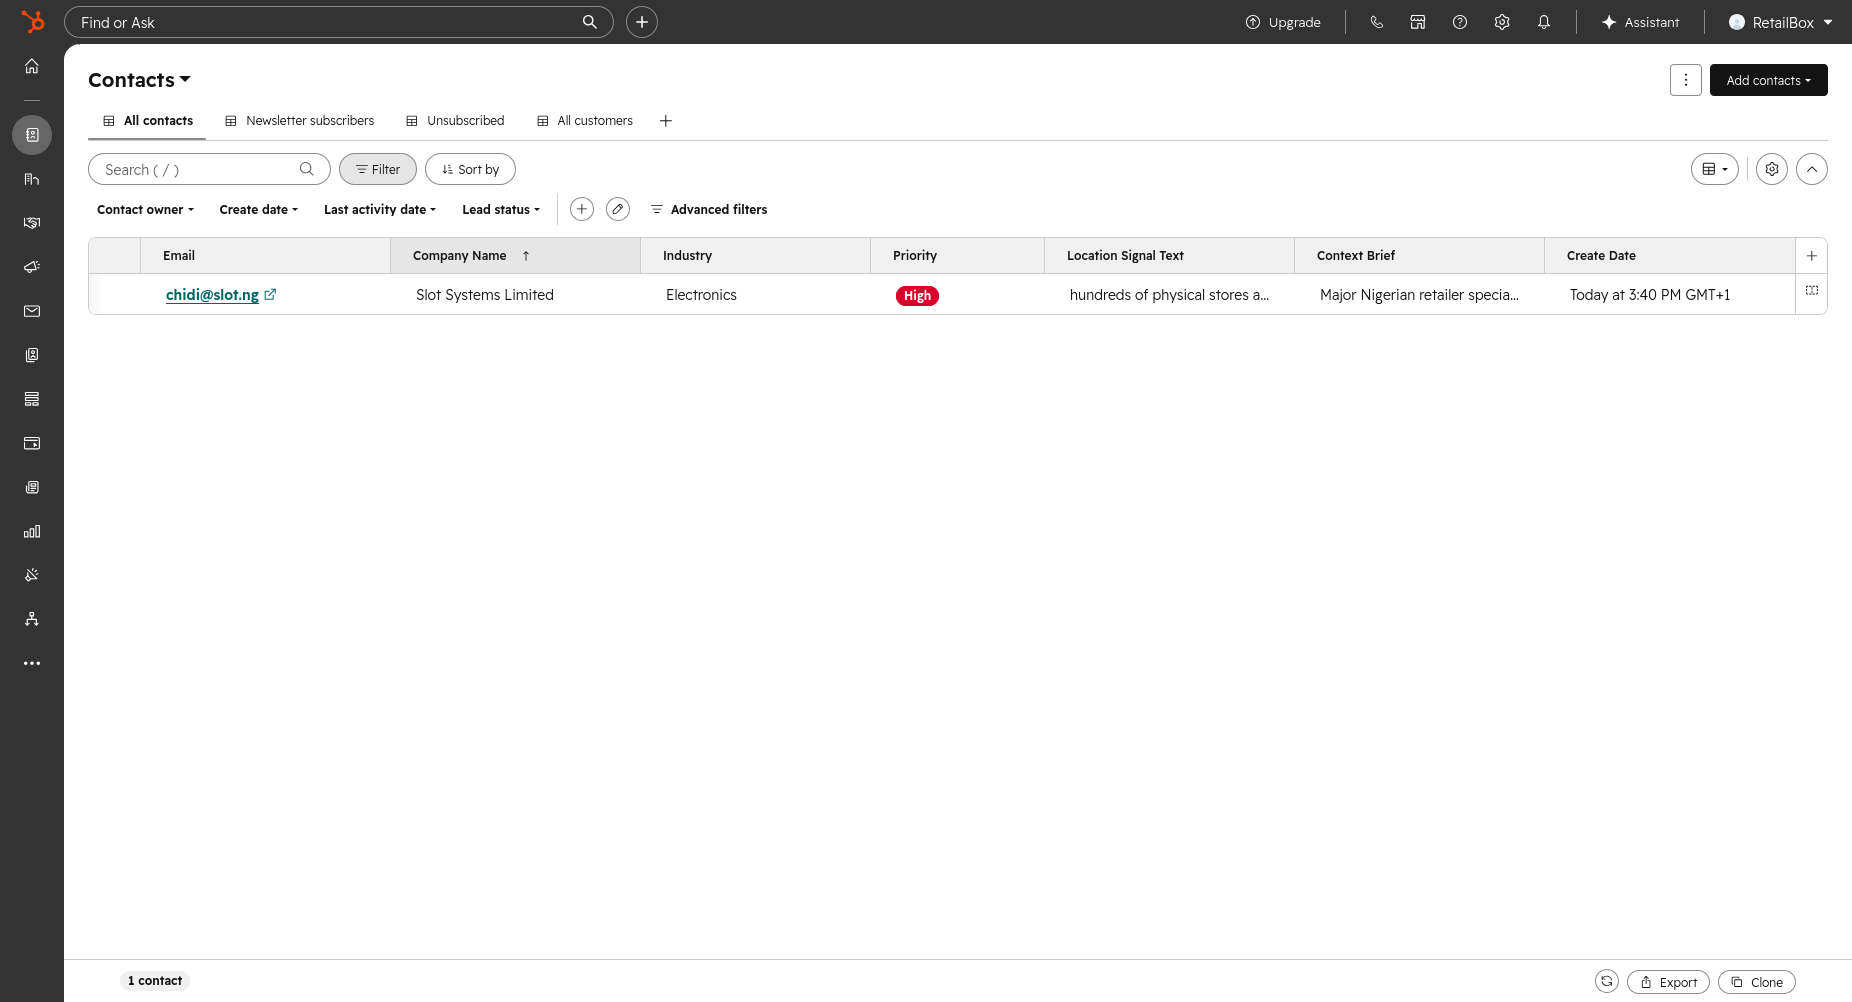Open the Assistant

coord(1640,22)
